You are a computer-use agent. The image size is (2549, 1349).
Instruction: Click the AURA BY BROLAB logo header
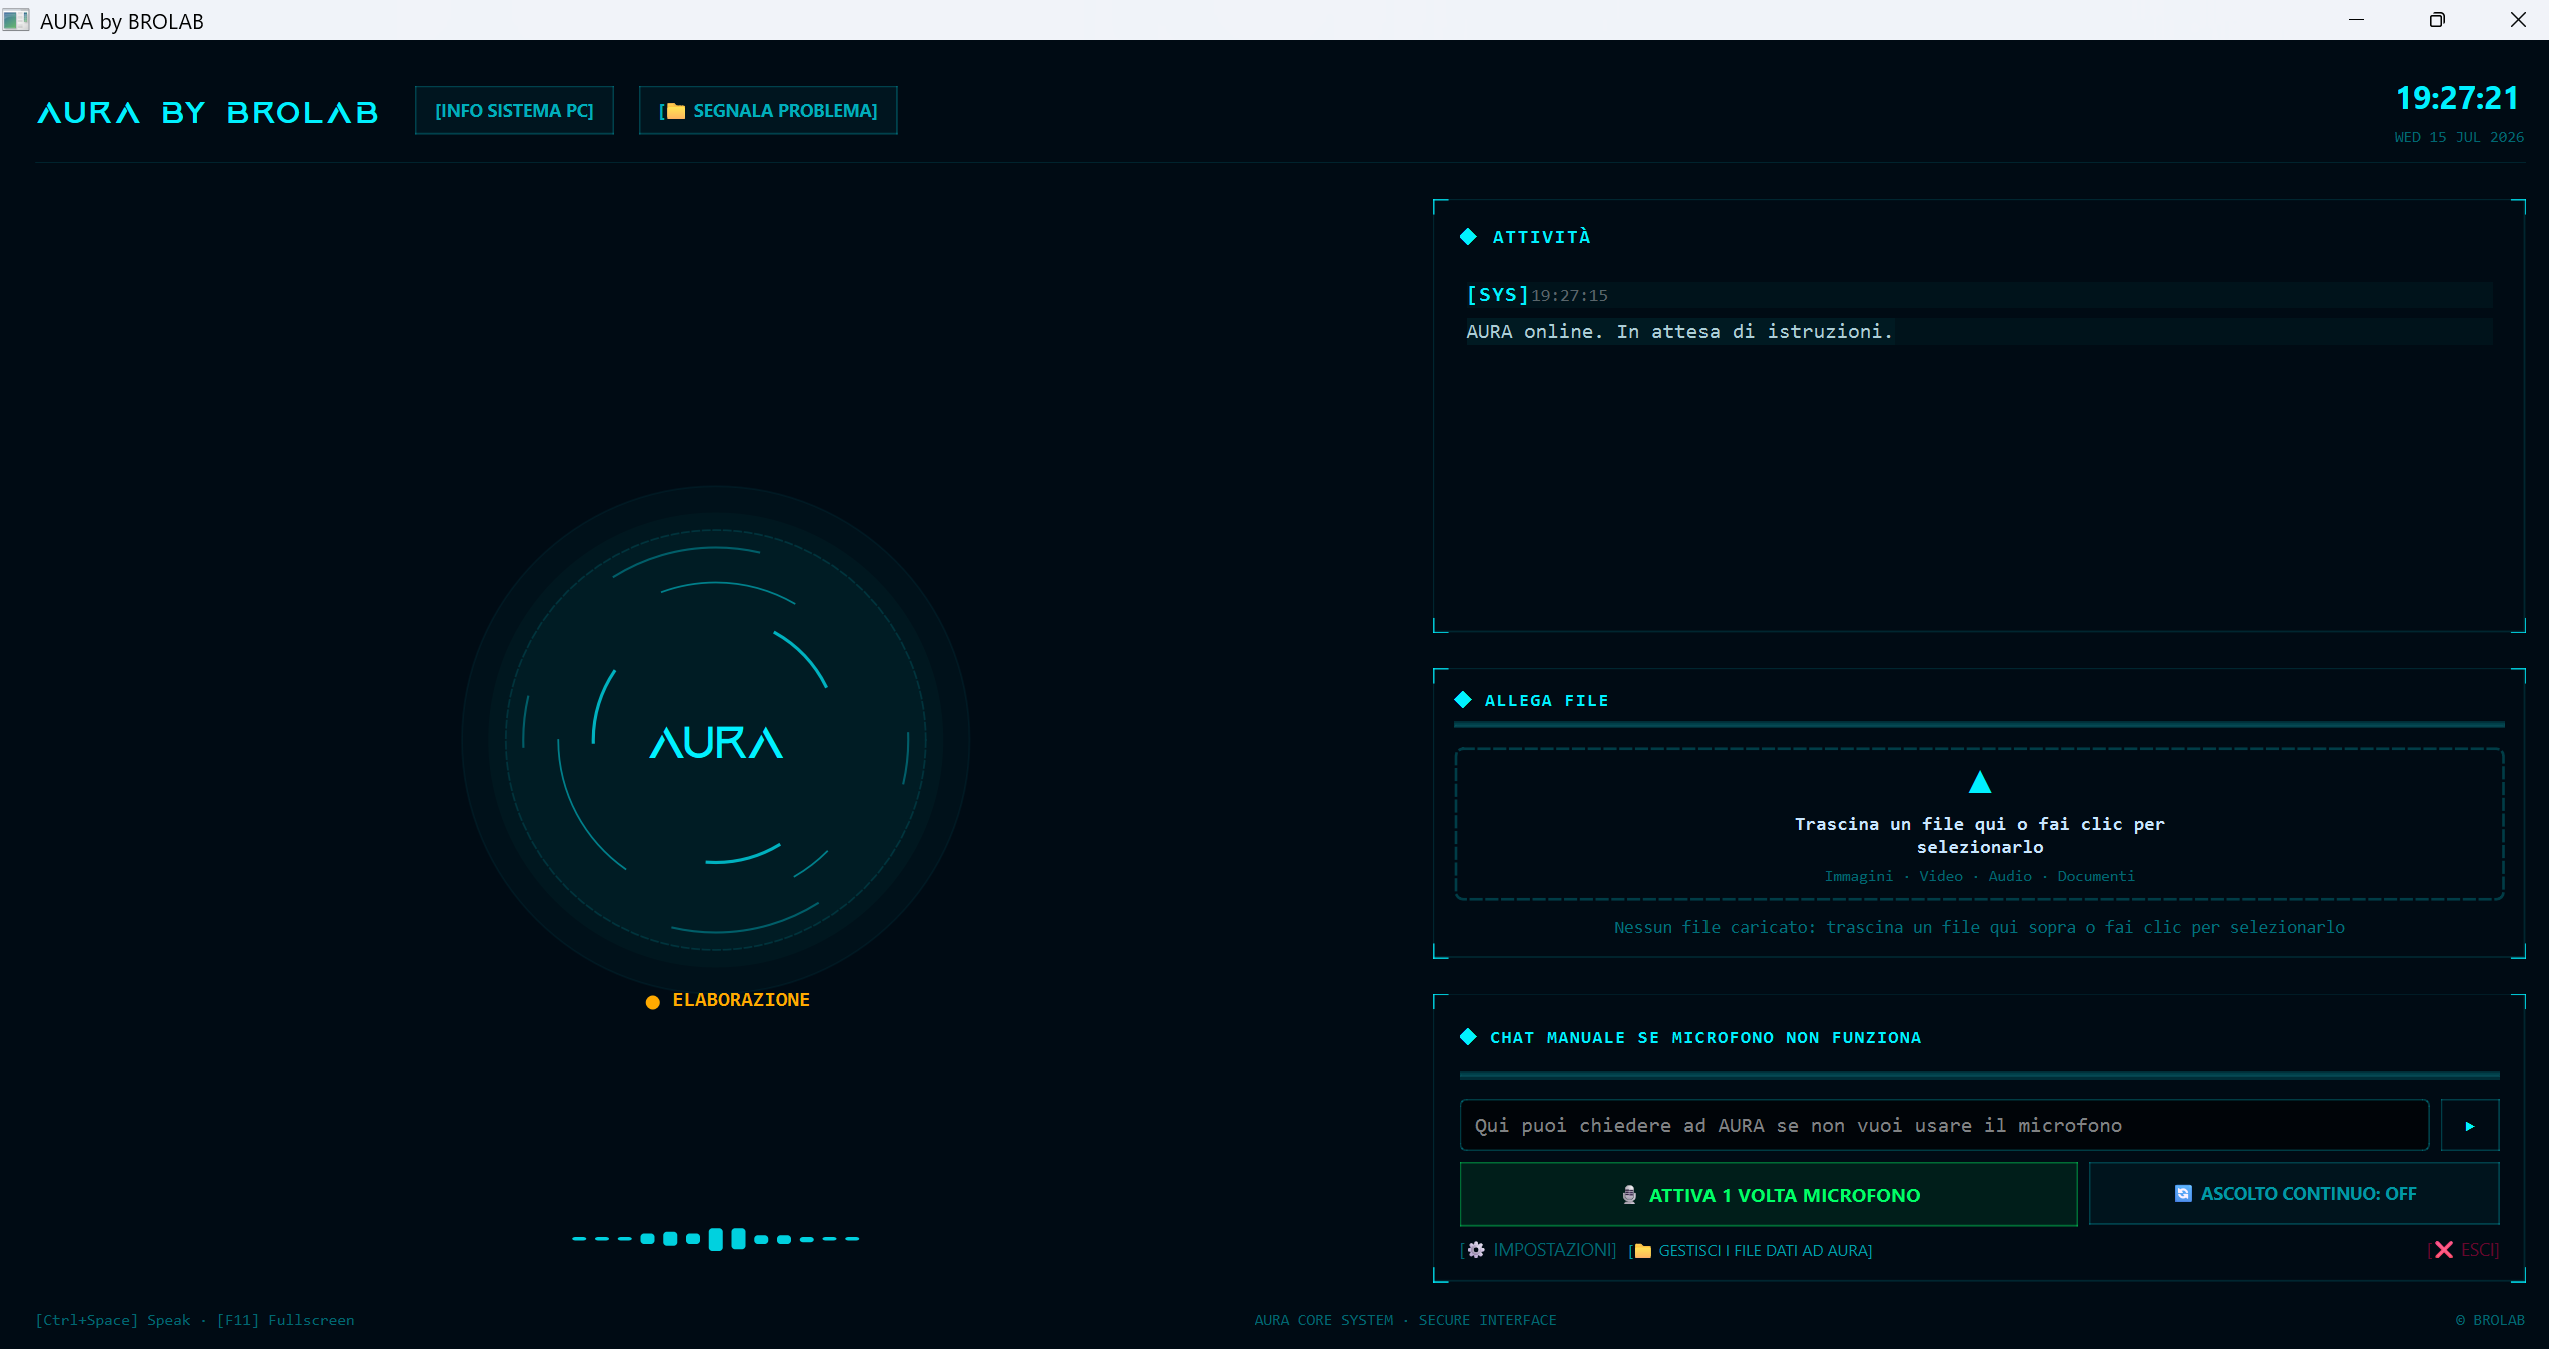click(208, 113)
